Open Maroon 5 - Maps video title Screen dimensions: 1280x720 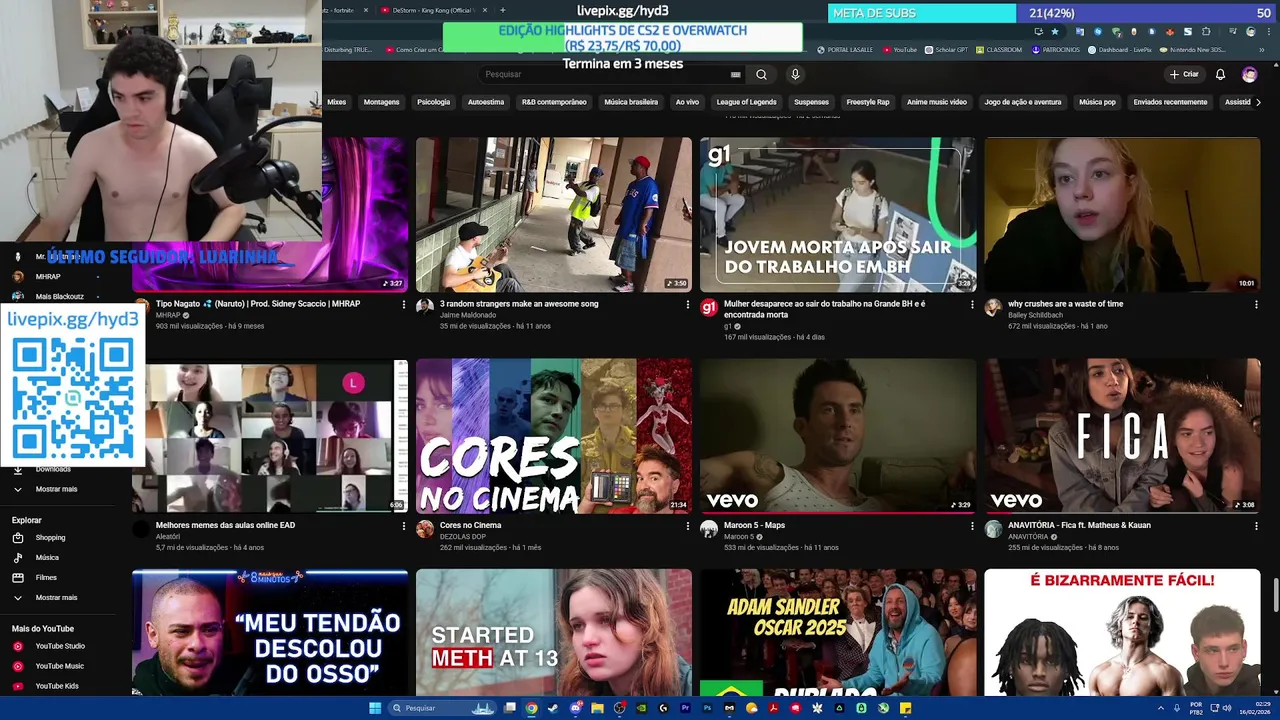coord(754,525)
